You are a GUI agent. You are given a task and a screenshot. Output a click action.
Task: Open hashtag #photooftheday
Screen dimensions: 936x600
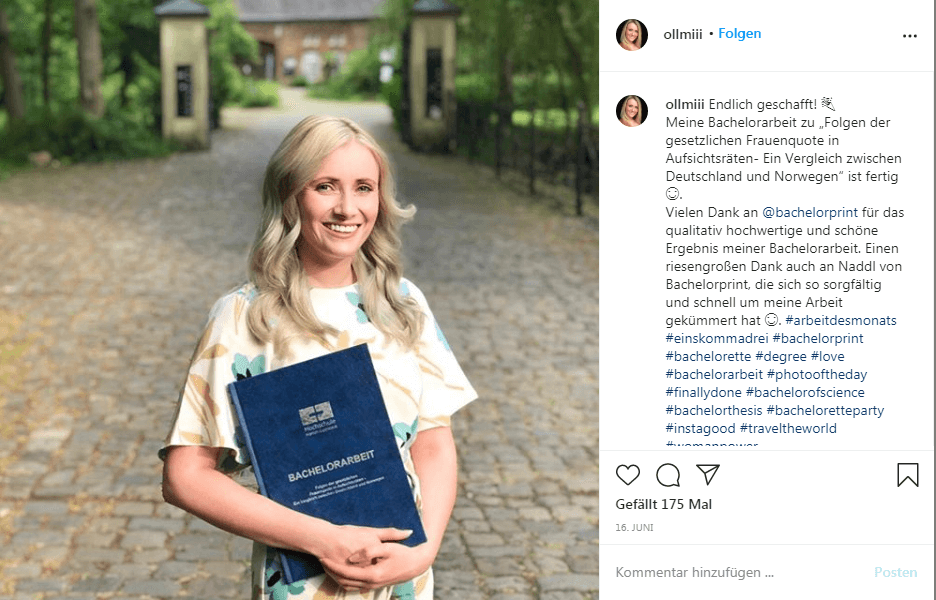pyautogui.click(x=817, y=374)
